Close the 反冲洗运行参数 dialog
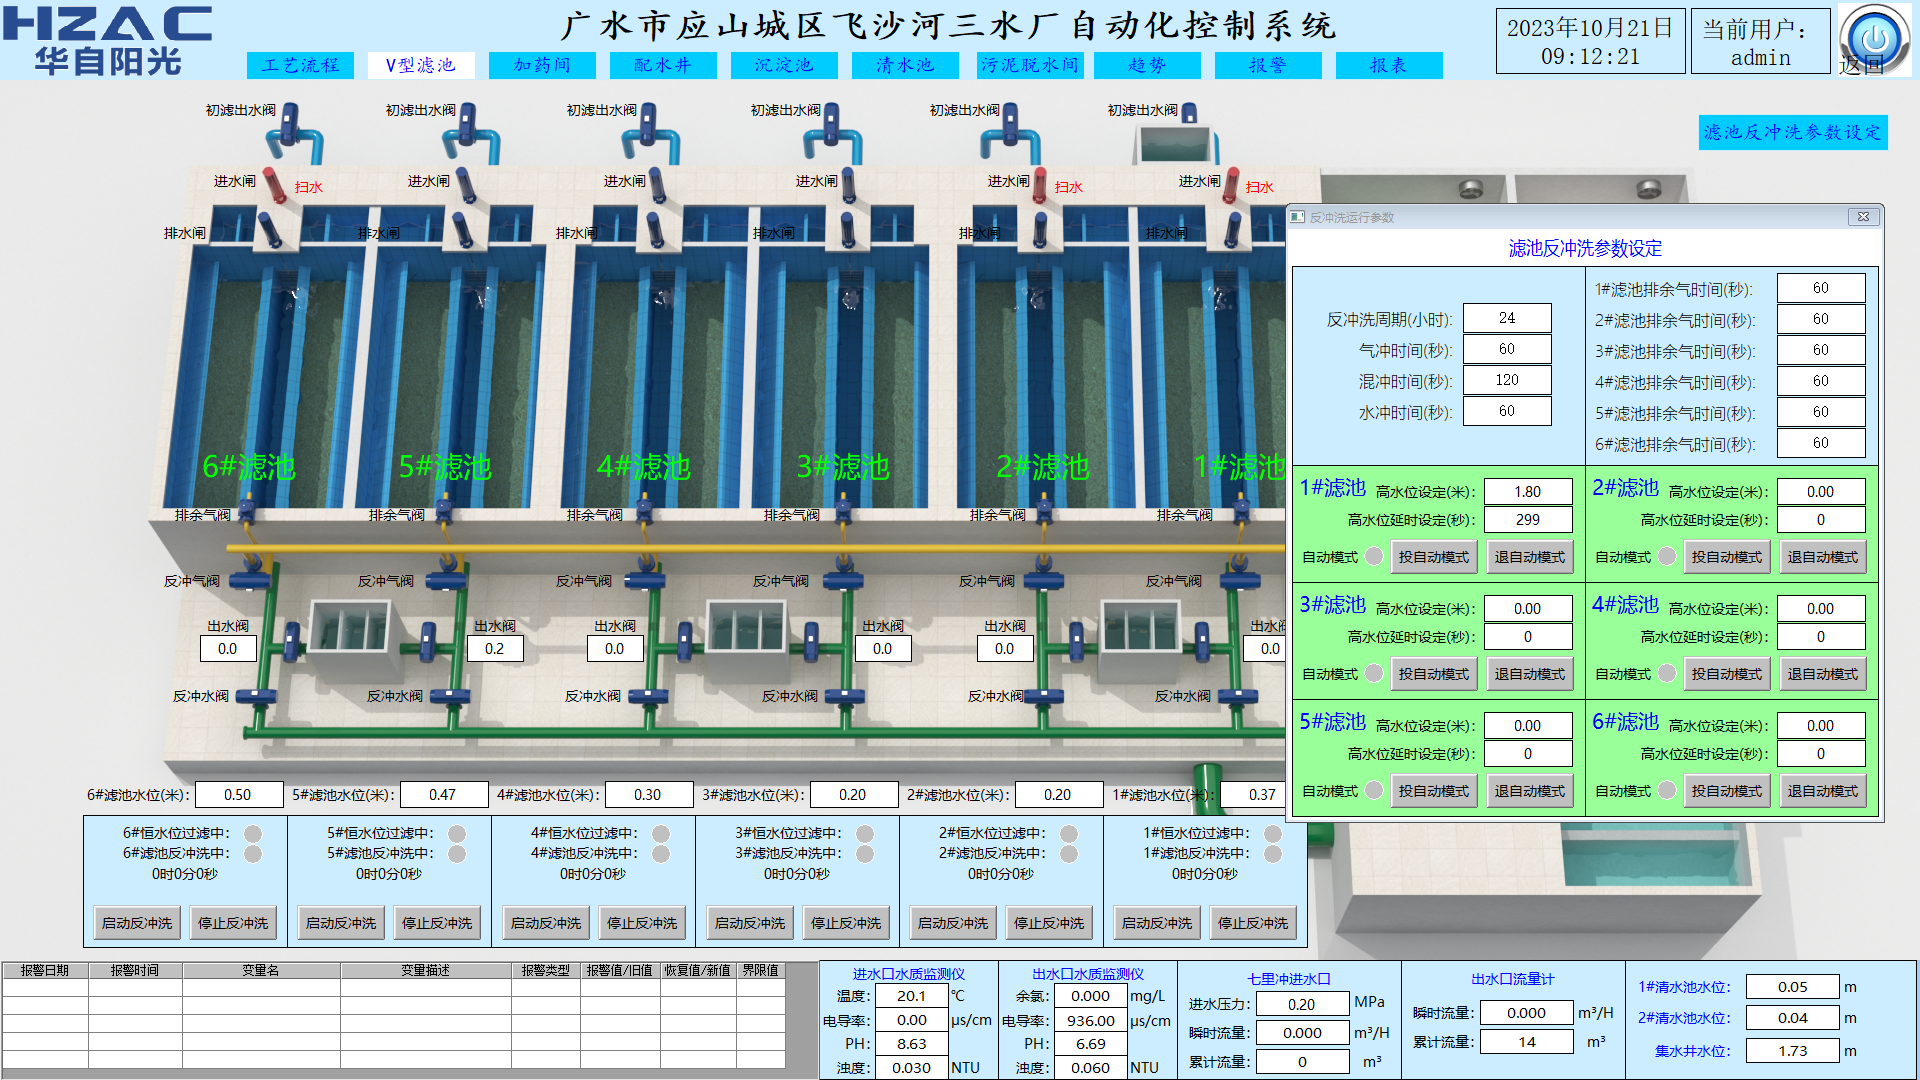The width and height of the screenshot is (1920, 1080). coord(1863,216)
